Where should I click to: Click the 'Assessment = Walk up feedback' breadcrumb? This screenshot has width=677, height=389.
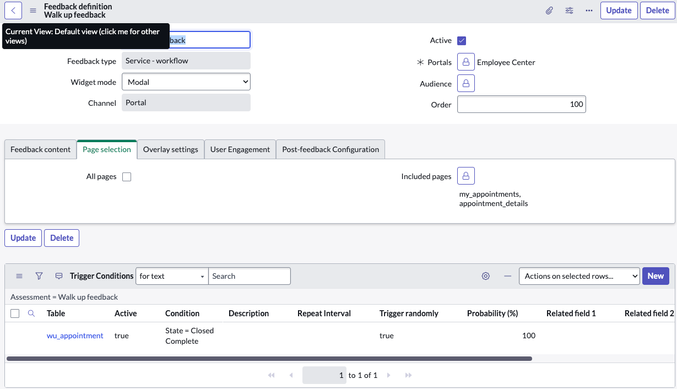pyautogui.click(x=64, y=297)
